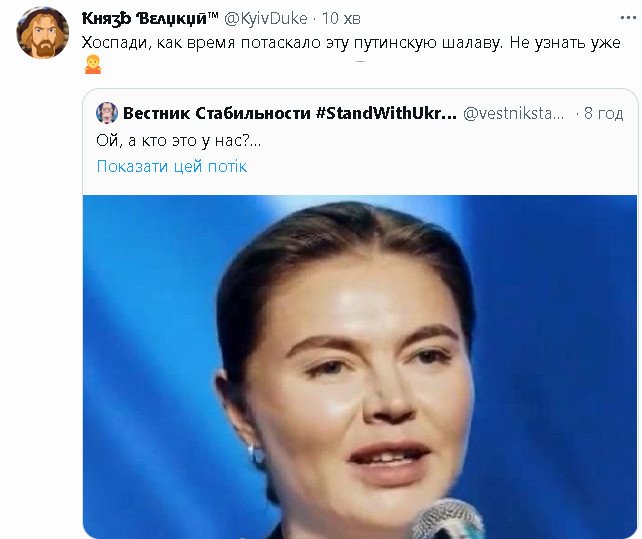Click the dot separator before "8 год"
Screen dimensions: 642x539
[x=574, y=113]
